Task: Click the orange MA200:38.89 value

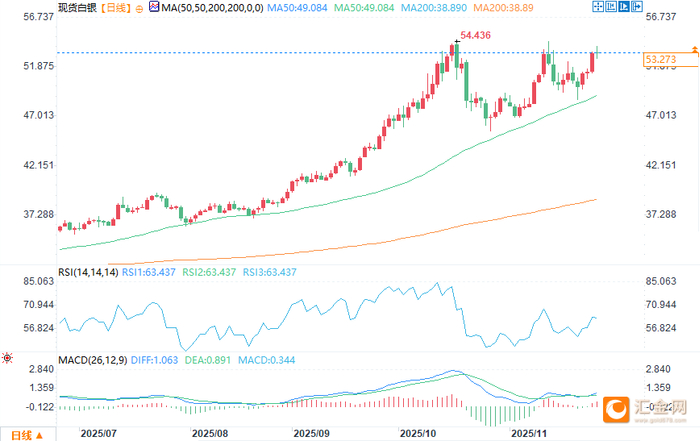Action: [503, 8]
